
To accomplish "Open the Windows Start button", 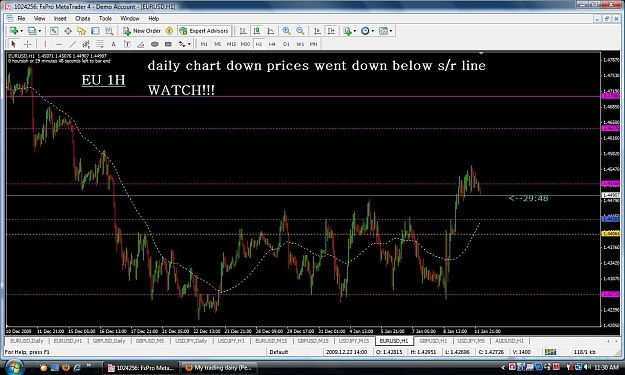I will coord(13,367).
